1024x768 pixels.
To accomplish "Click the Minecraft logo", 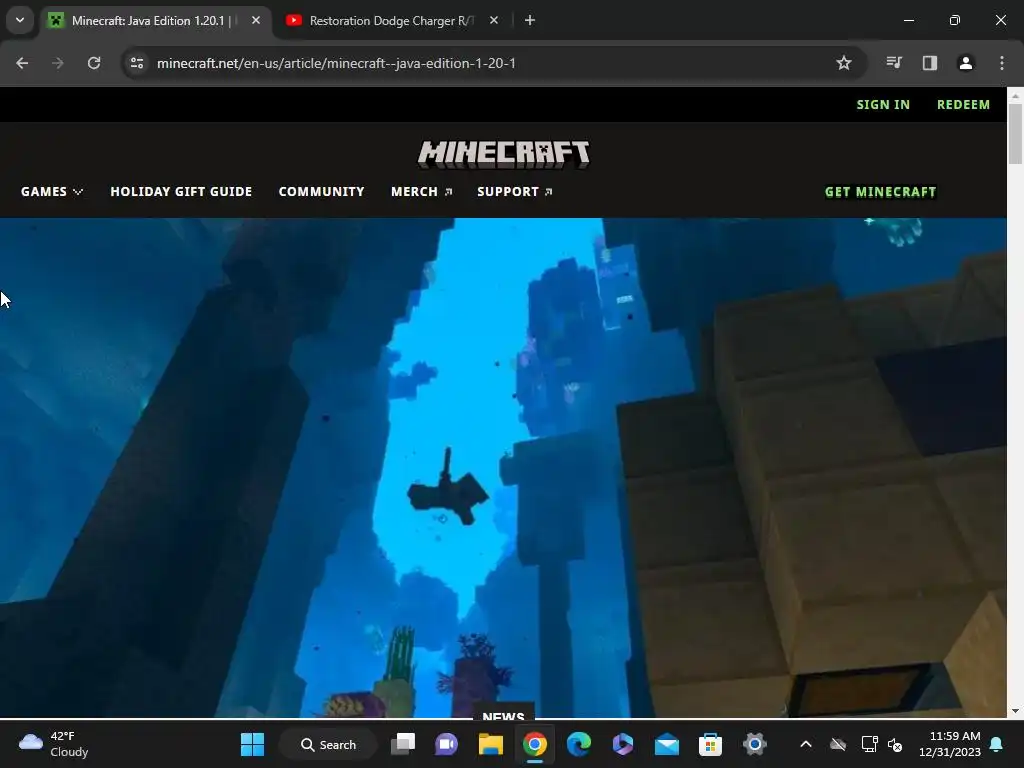I will (x=504, y=154).
